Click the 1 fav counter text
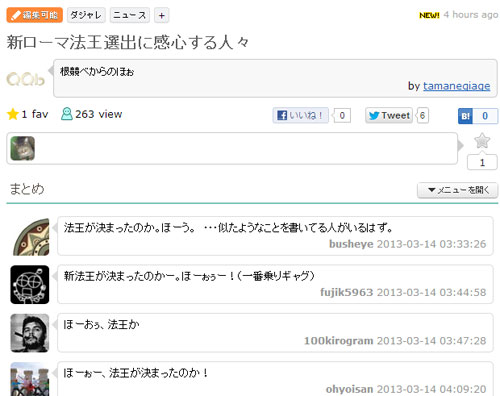This screenshot has height=396, width=500. click(x=35, y=114)
